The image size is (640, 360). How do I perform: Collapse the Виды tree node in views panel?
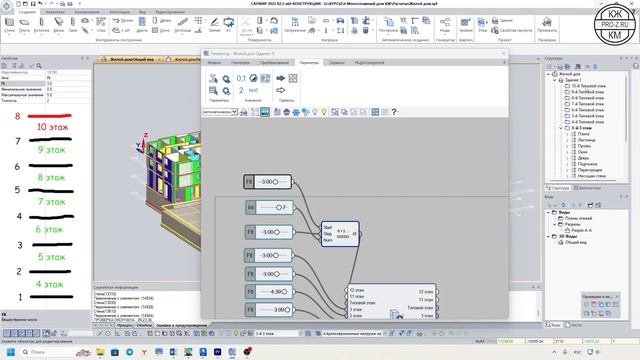coord(549,212)
